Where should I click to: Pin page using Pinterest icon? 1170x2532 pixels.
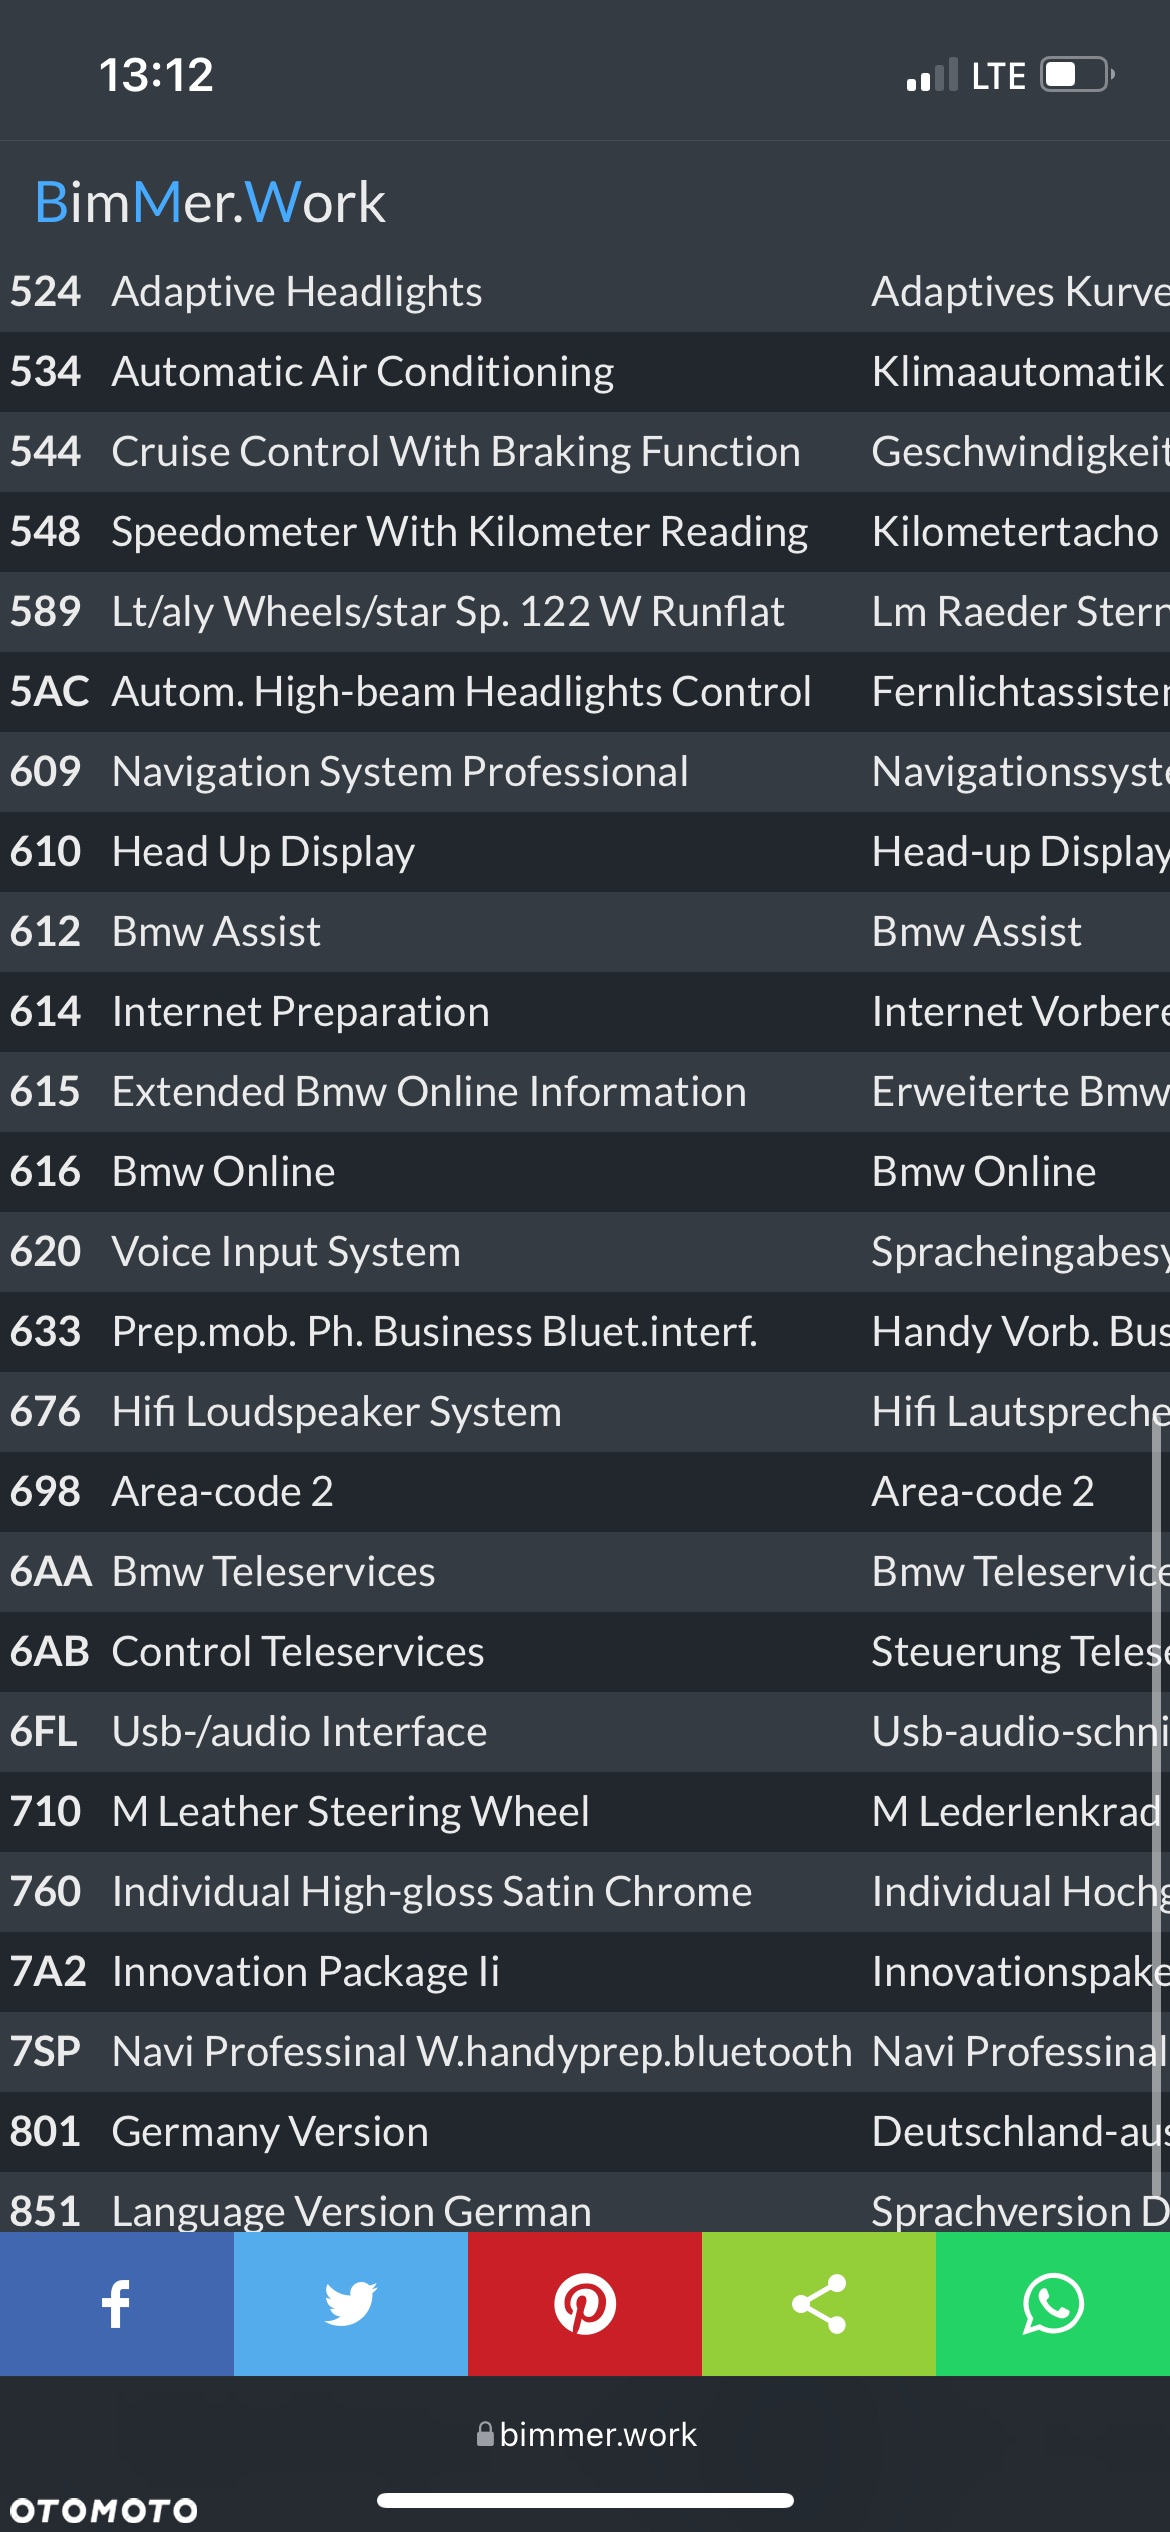point(585,2304)
